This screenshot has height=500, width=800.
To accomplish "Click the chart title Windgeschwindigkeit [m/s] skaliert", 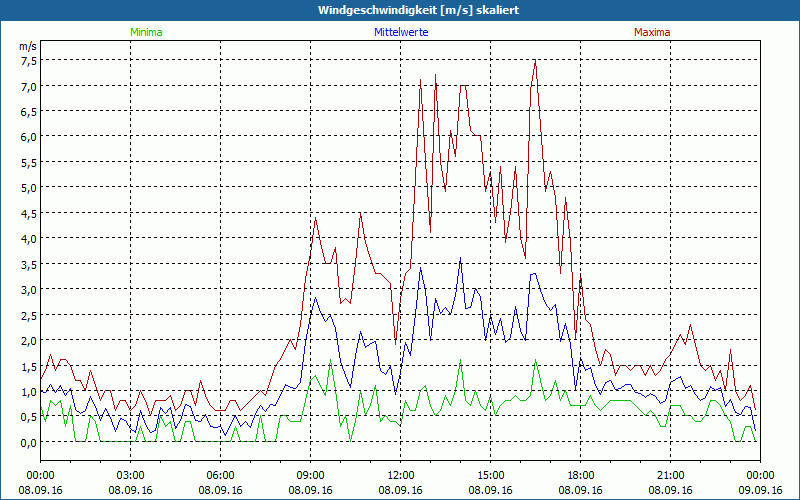I will pyautogui.click(x=418, y=10).
